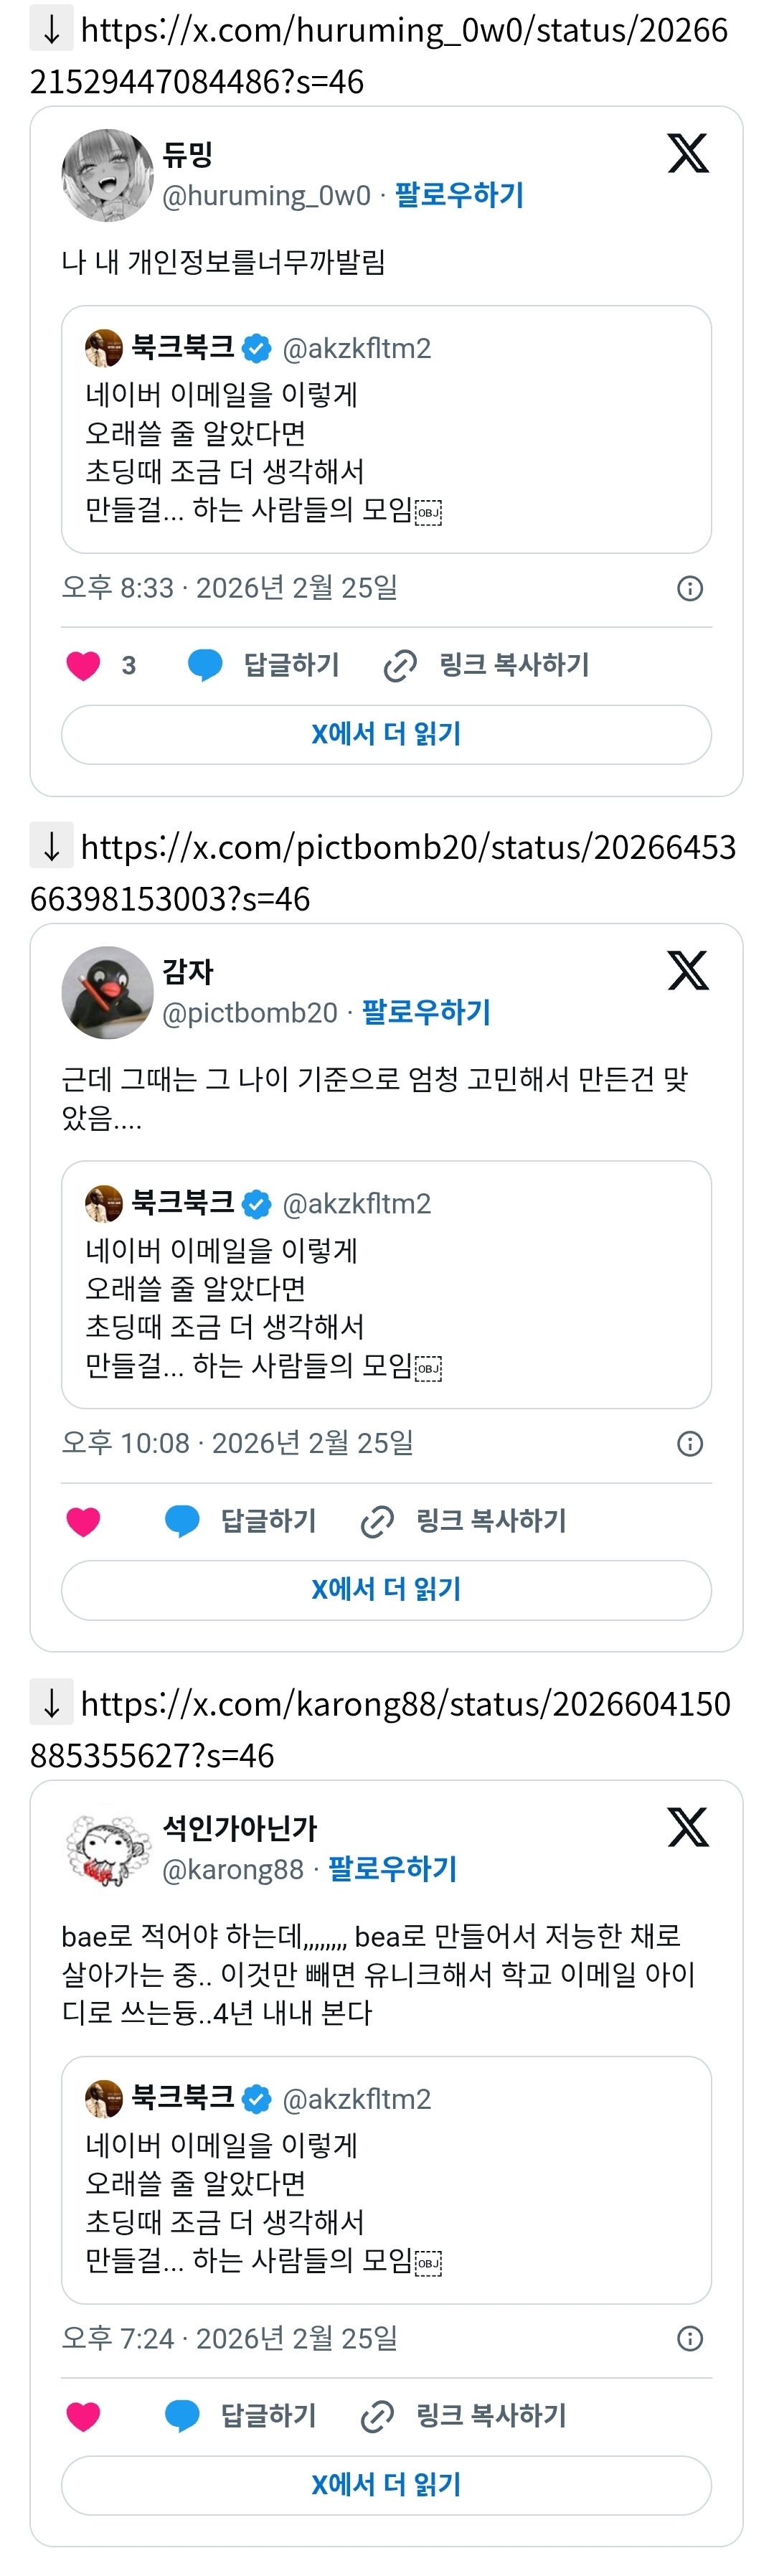This screenshot has height=2576, width=774.
Task: Follow @pictbomb20 via 팔로우하기 link
Action: pyautogui.click(x=426, y=1012)
